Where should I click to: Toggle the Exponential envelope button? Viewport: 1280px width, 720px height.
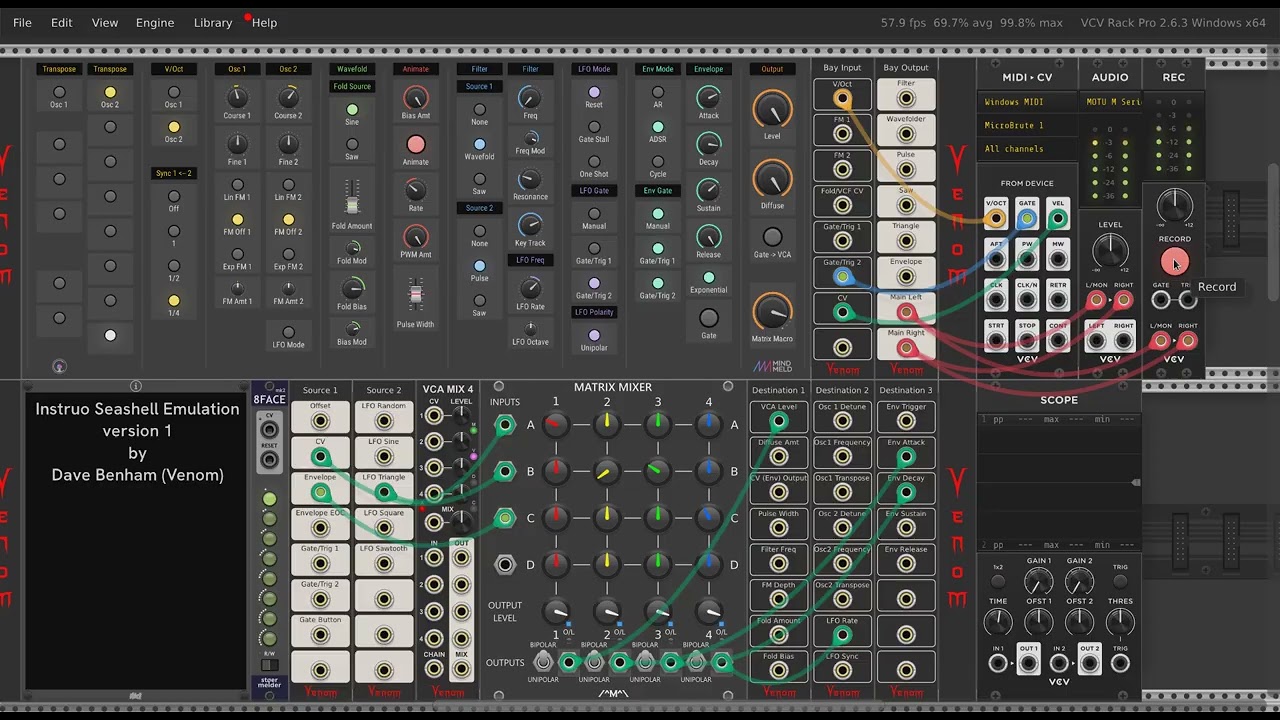pyautogui.click(x=709, y=278)
